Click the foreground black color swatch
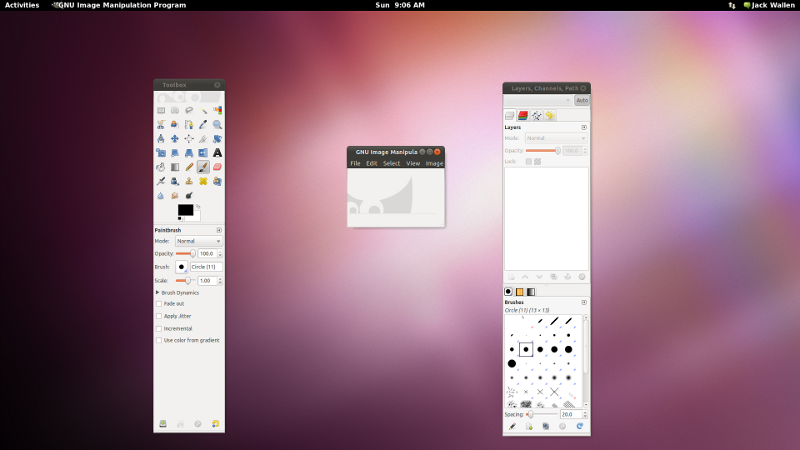This screenshot has width=800, height=450. (x=185, y=210)
